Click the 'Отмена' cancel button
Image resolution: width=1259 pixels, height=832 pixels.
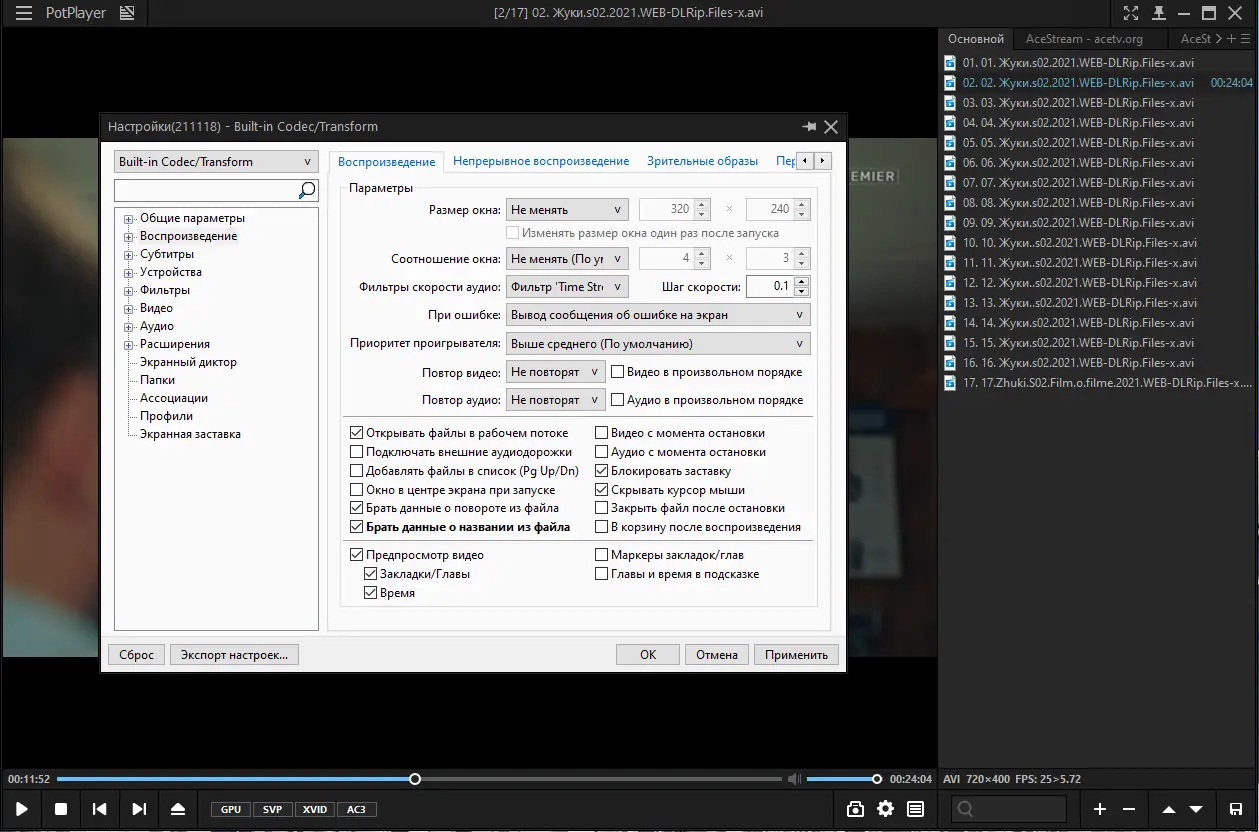click(717, 655)
